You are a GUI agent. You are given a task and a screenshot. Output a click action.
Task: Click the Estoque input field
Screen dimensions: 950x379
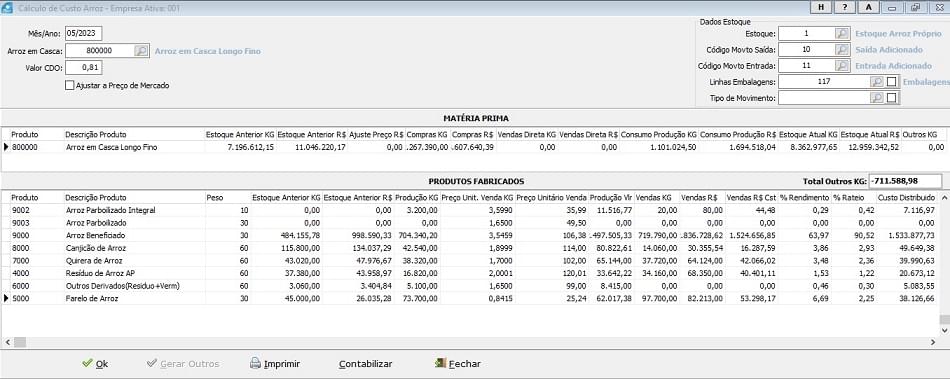(x=806, y=33)
